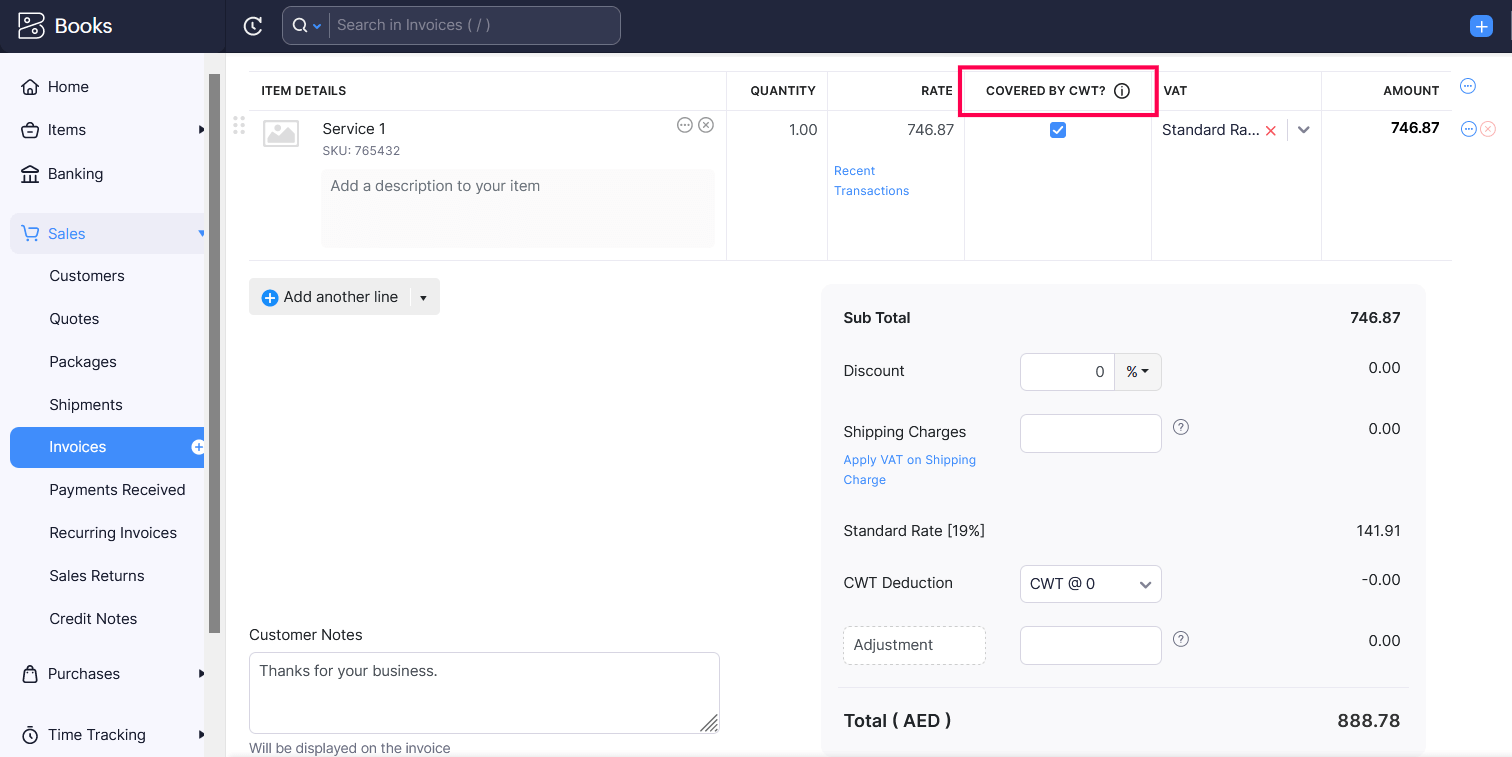
Task: Open the more options icon on Service 1
Action: 685,125
